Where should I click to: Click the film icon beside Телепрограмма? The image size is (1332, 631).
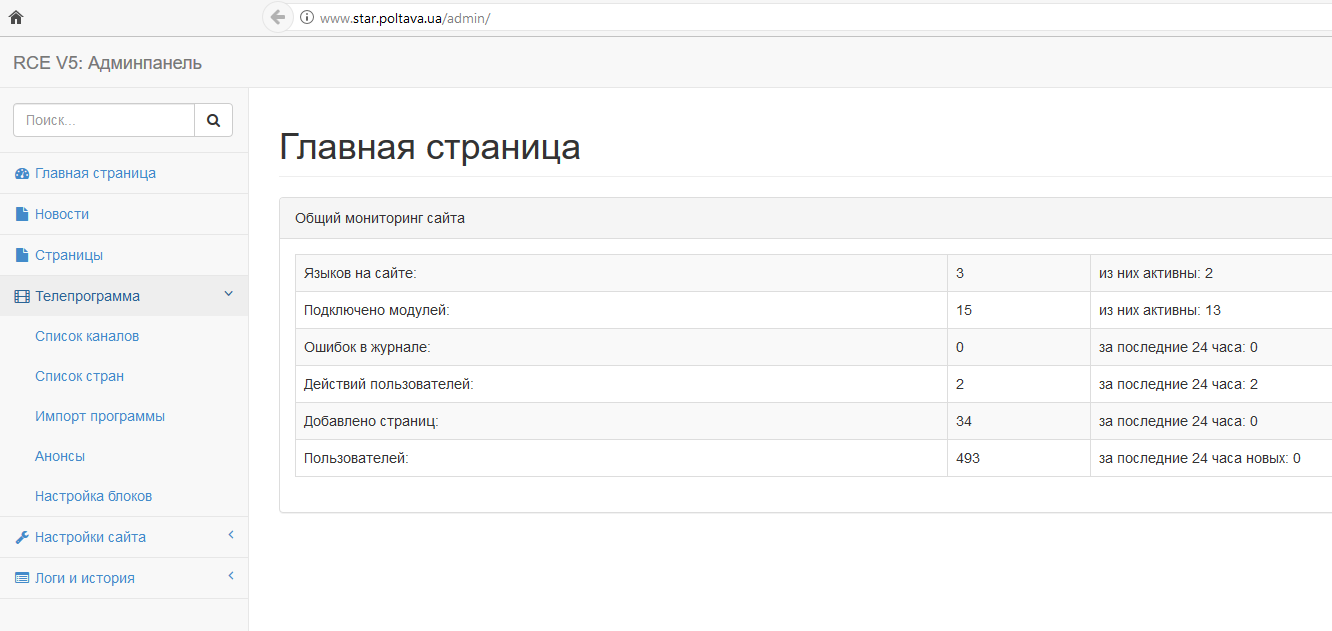click(22, 296)
